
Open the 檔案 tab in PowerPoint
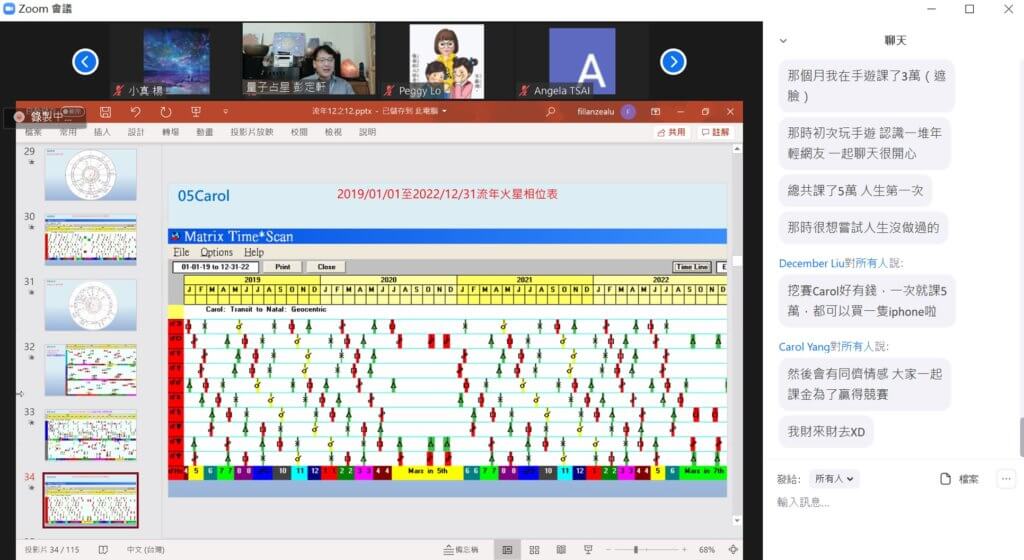click(33, 132)
